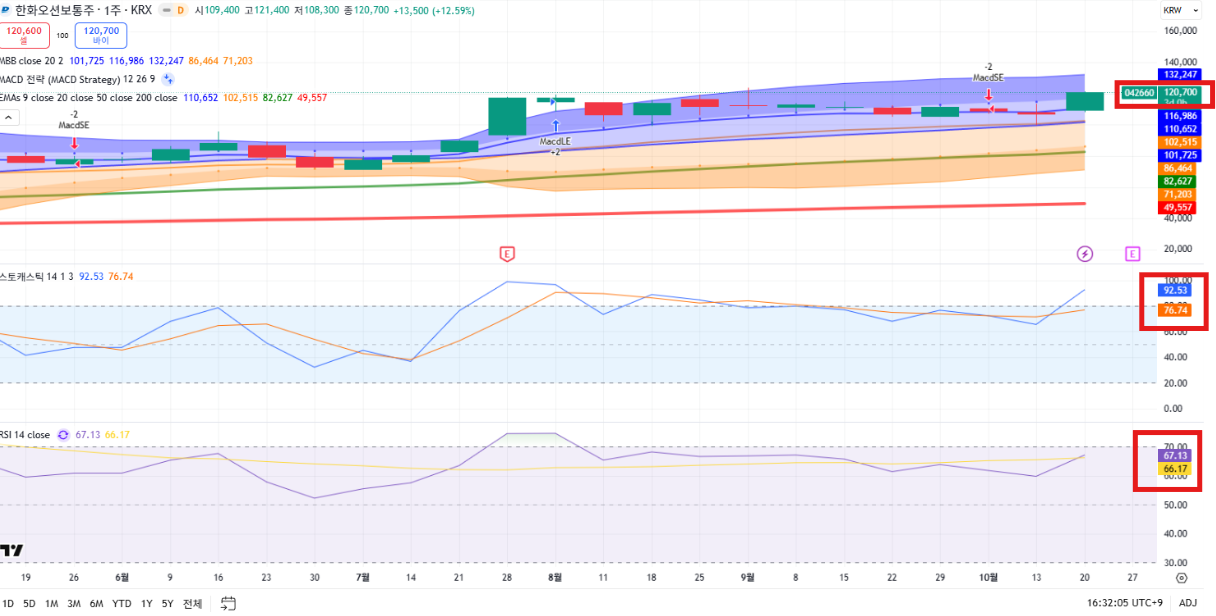The height and width of the screenshot is (616, 1216).
Task: Select the MBB close 20 2 legend
Action: 31,61
